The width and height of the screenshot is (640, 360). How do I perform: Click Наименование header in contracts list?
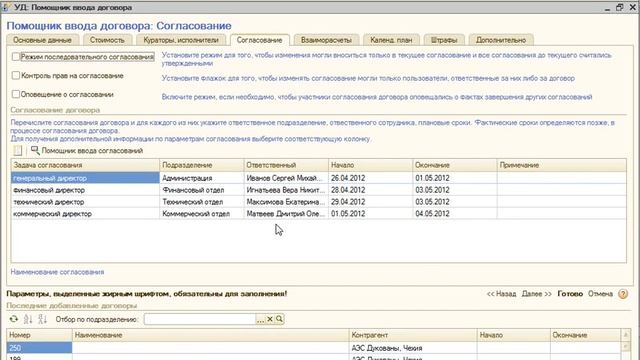211,335
